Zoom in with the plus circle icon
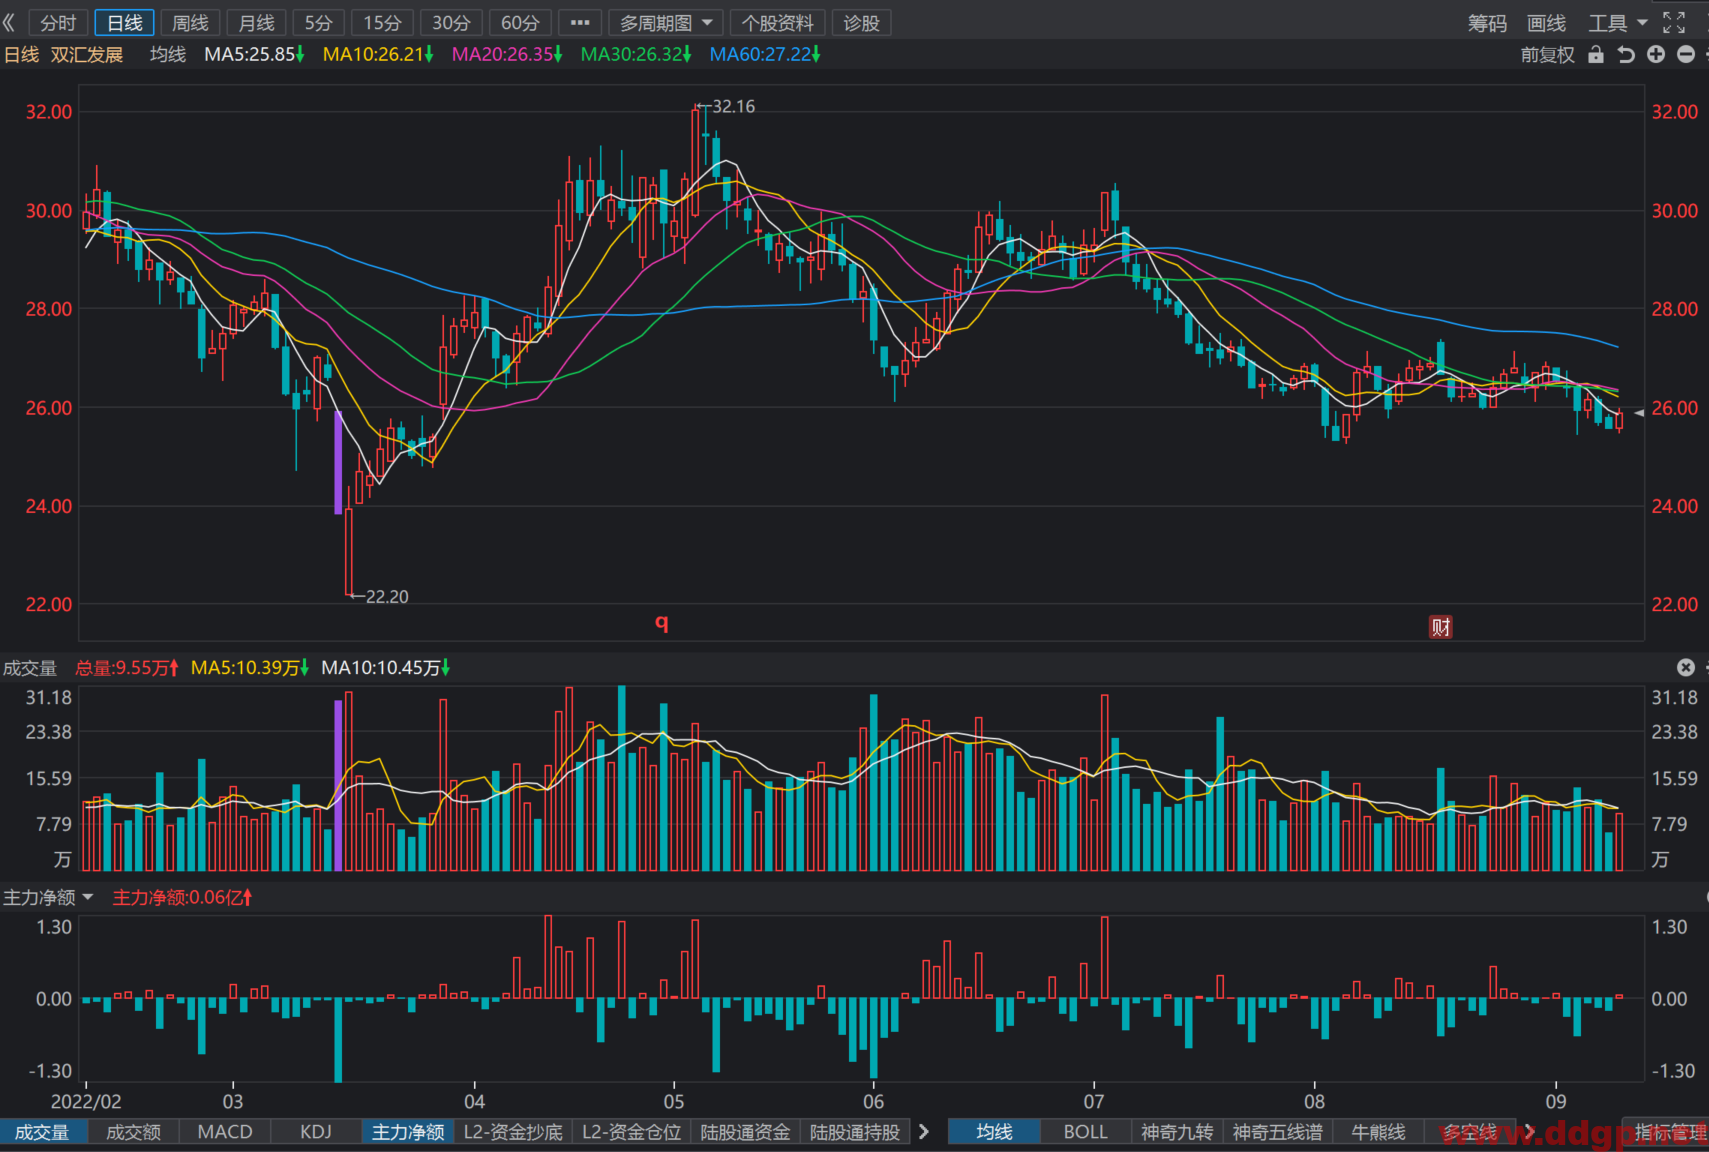The image size is (1709, 1152). pyautogui.click(x=1656, y=54)
